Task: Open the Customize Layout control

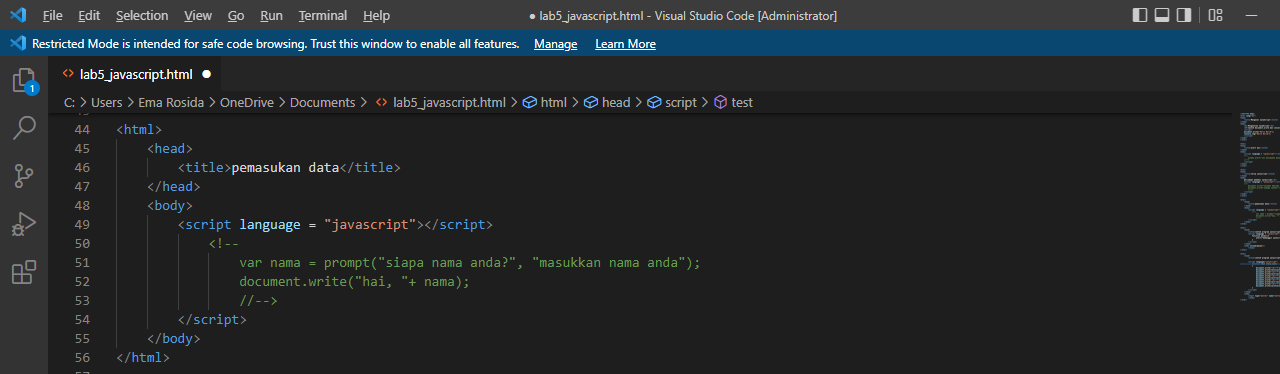Action: tap(1215, 15)
